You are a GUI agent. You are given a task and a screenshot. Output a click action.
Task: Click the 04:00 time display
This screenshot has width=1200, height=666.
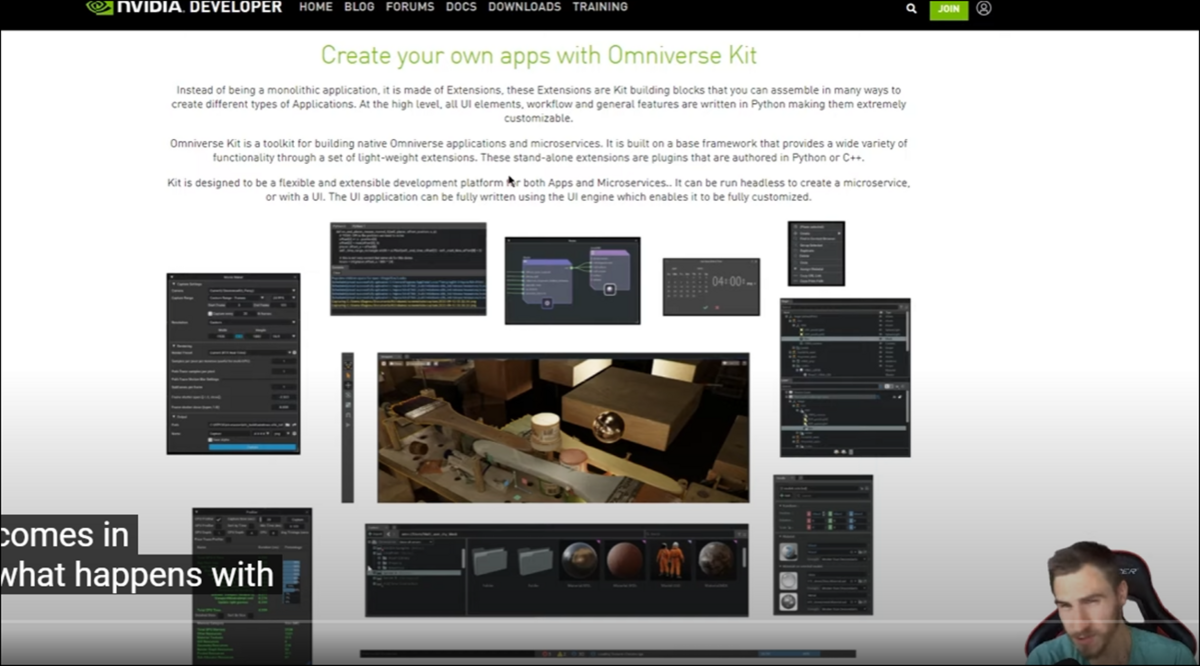click(x=729, y=282)
